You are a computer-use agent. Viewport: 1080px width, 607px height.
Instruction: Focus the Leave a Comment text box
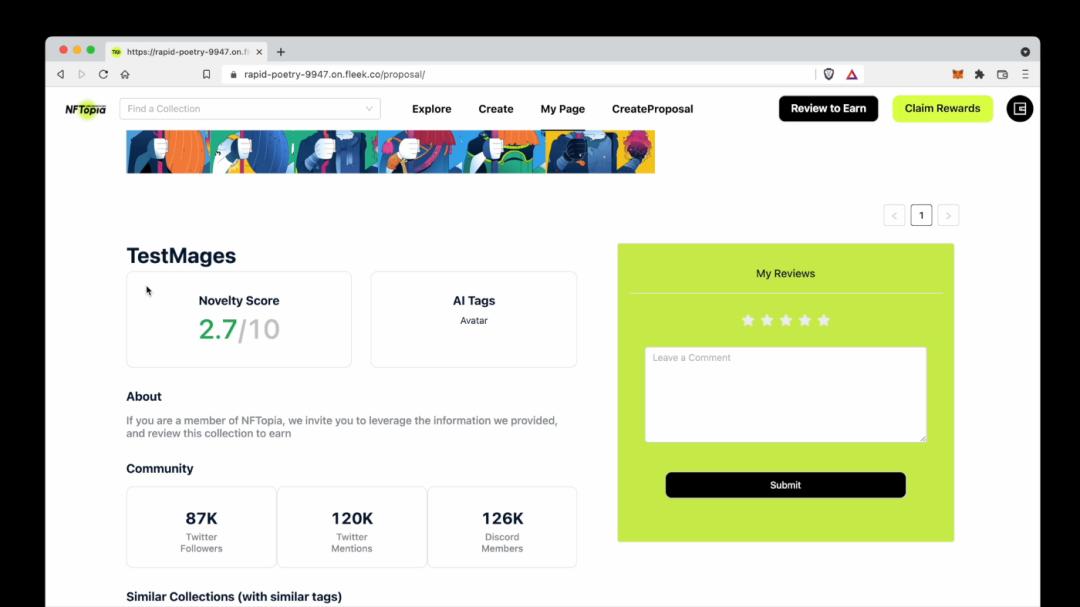[x=785, y=395]
